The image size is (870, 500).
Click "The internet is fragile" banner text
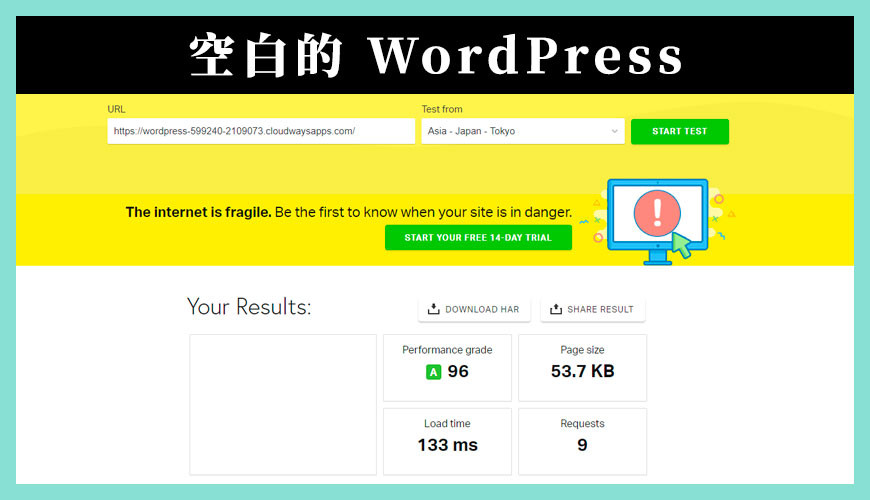198,212
